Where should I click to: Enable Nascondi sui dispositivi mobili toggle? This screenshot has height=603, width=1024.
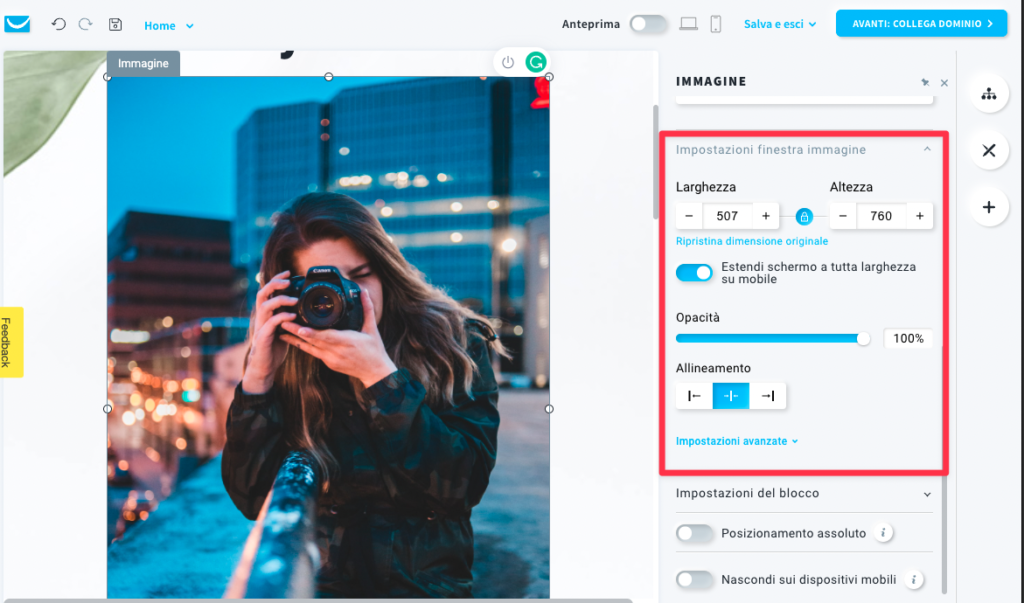[x=694, y=579]
